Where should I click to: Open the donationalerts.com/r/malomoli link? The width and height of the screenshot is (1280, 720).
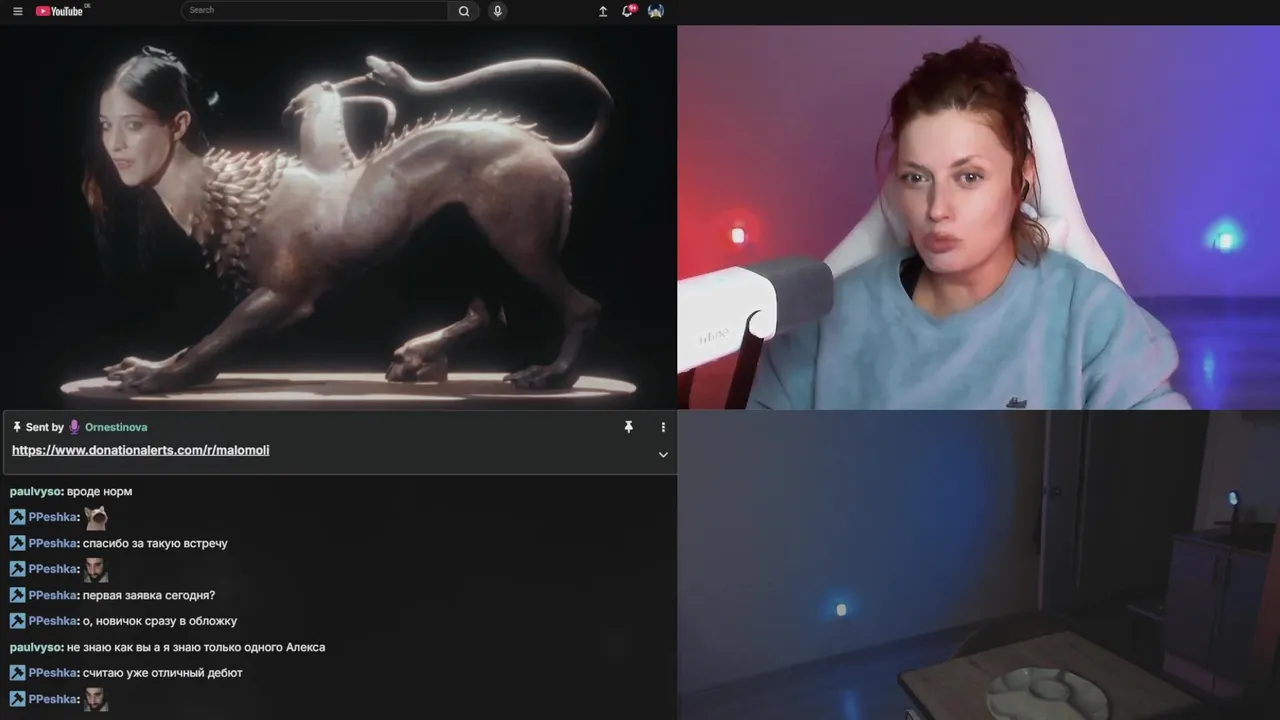(x=140, y=450)
